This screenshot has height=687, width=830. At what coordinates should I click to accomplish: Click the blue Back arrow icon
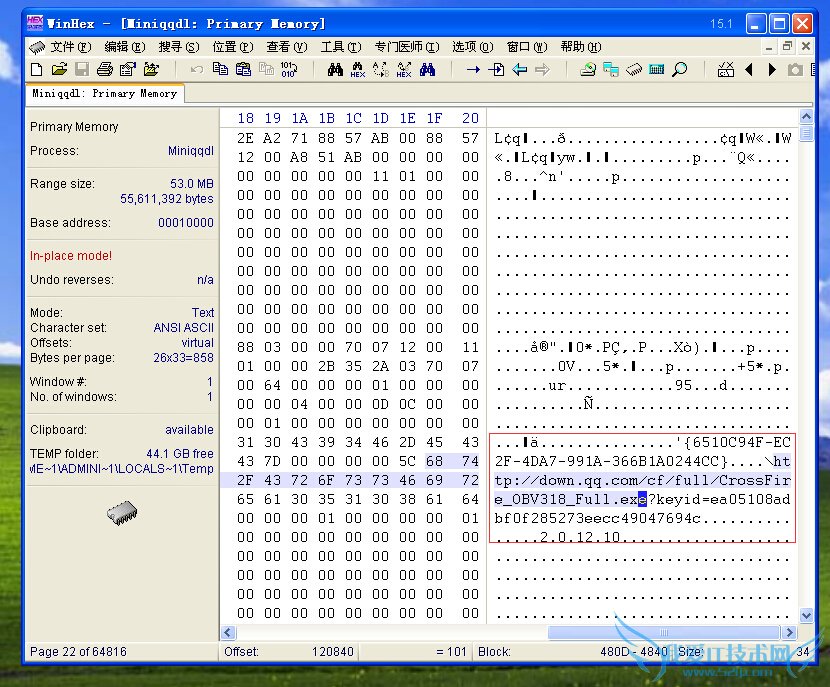pos(519,69)
